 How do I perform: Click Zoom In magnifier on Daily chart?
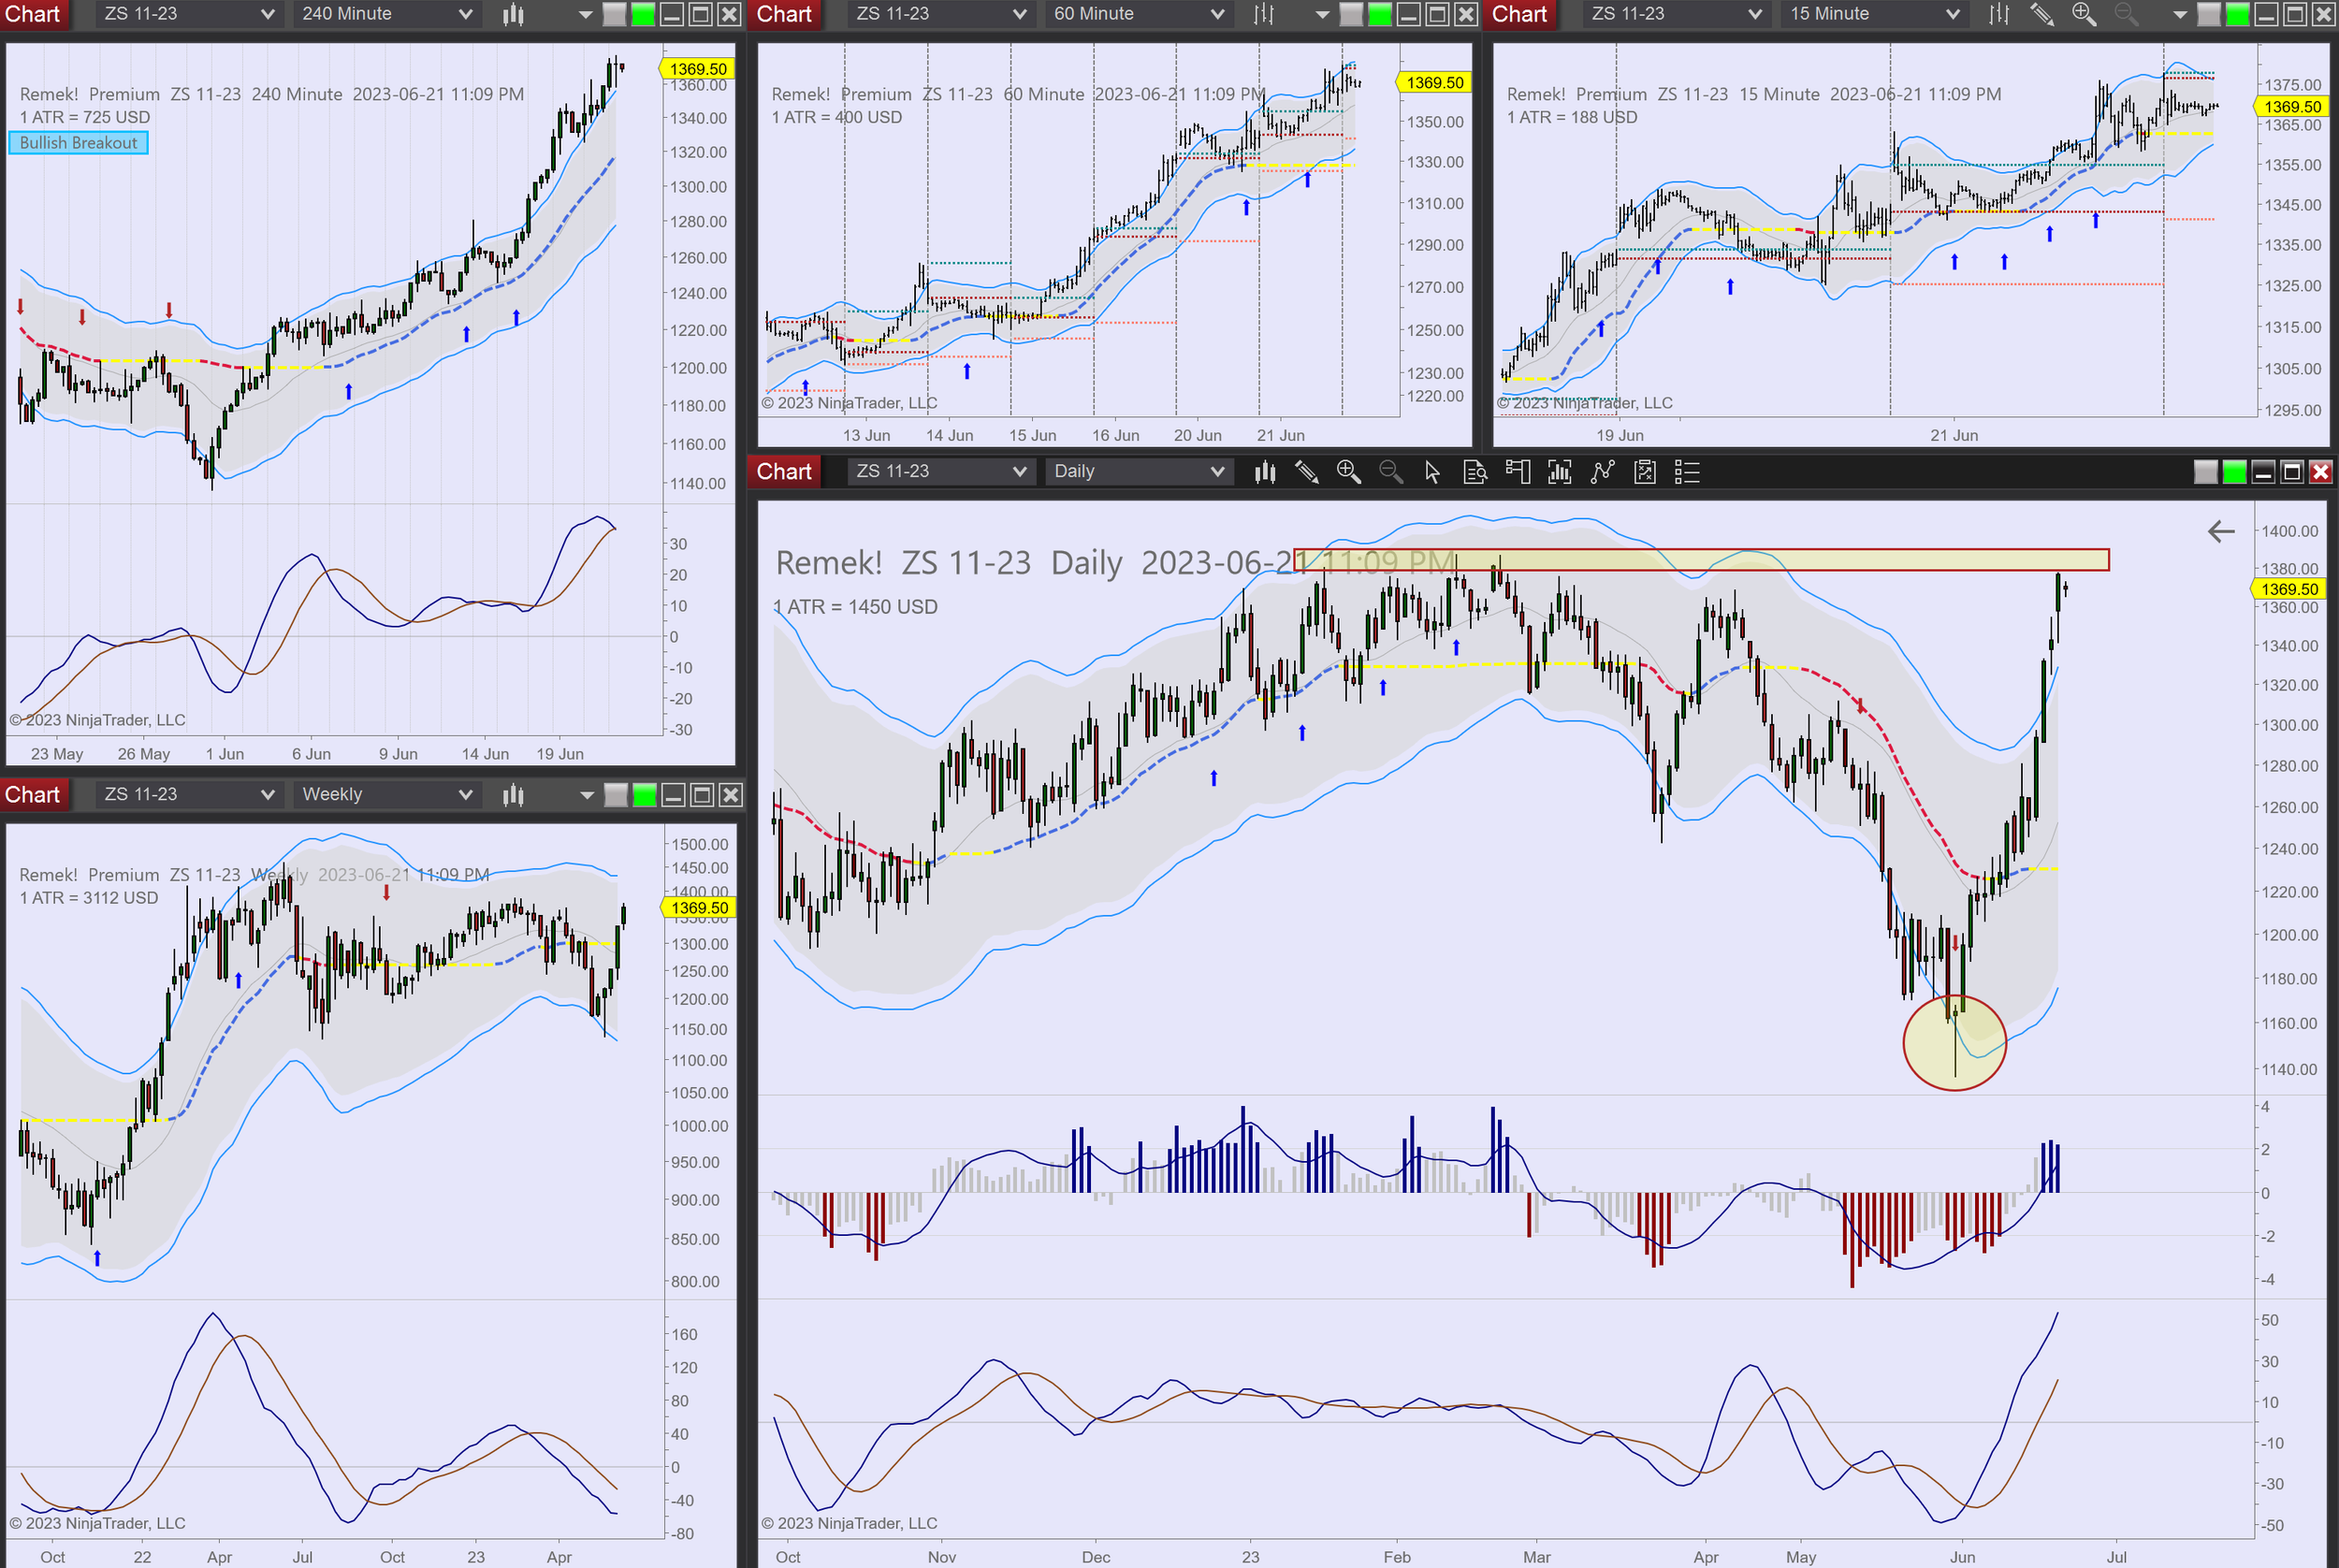(1348, 472)
